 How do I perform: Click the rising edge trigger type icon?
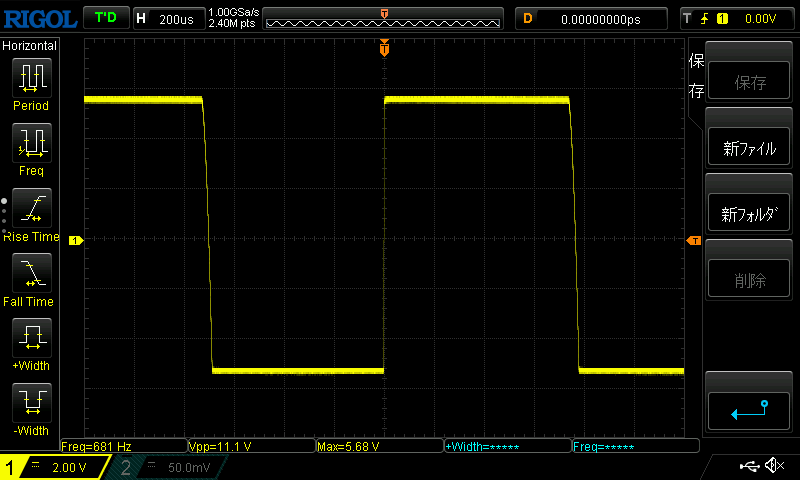click(x=705, y=19)
